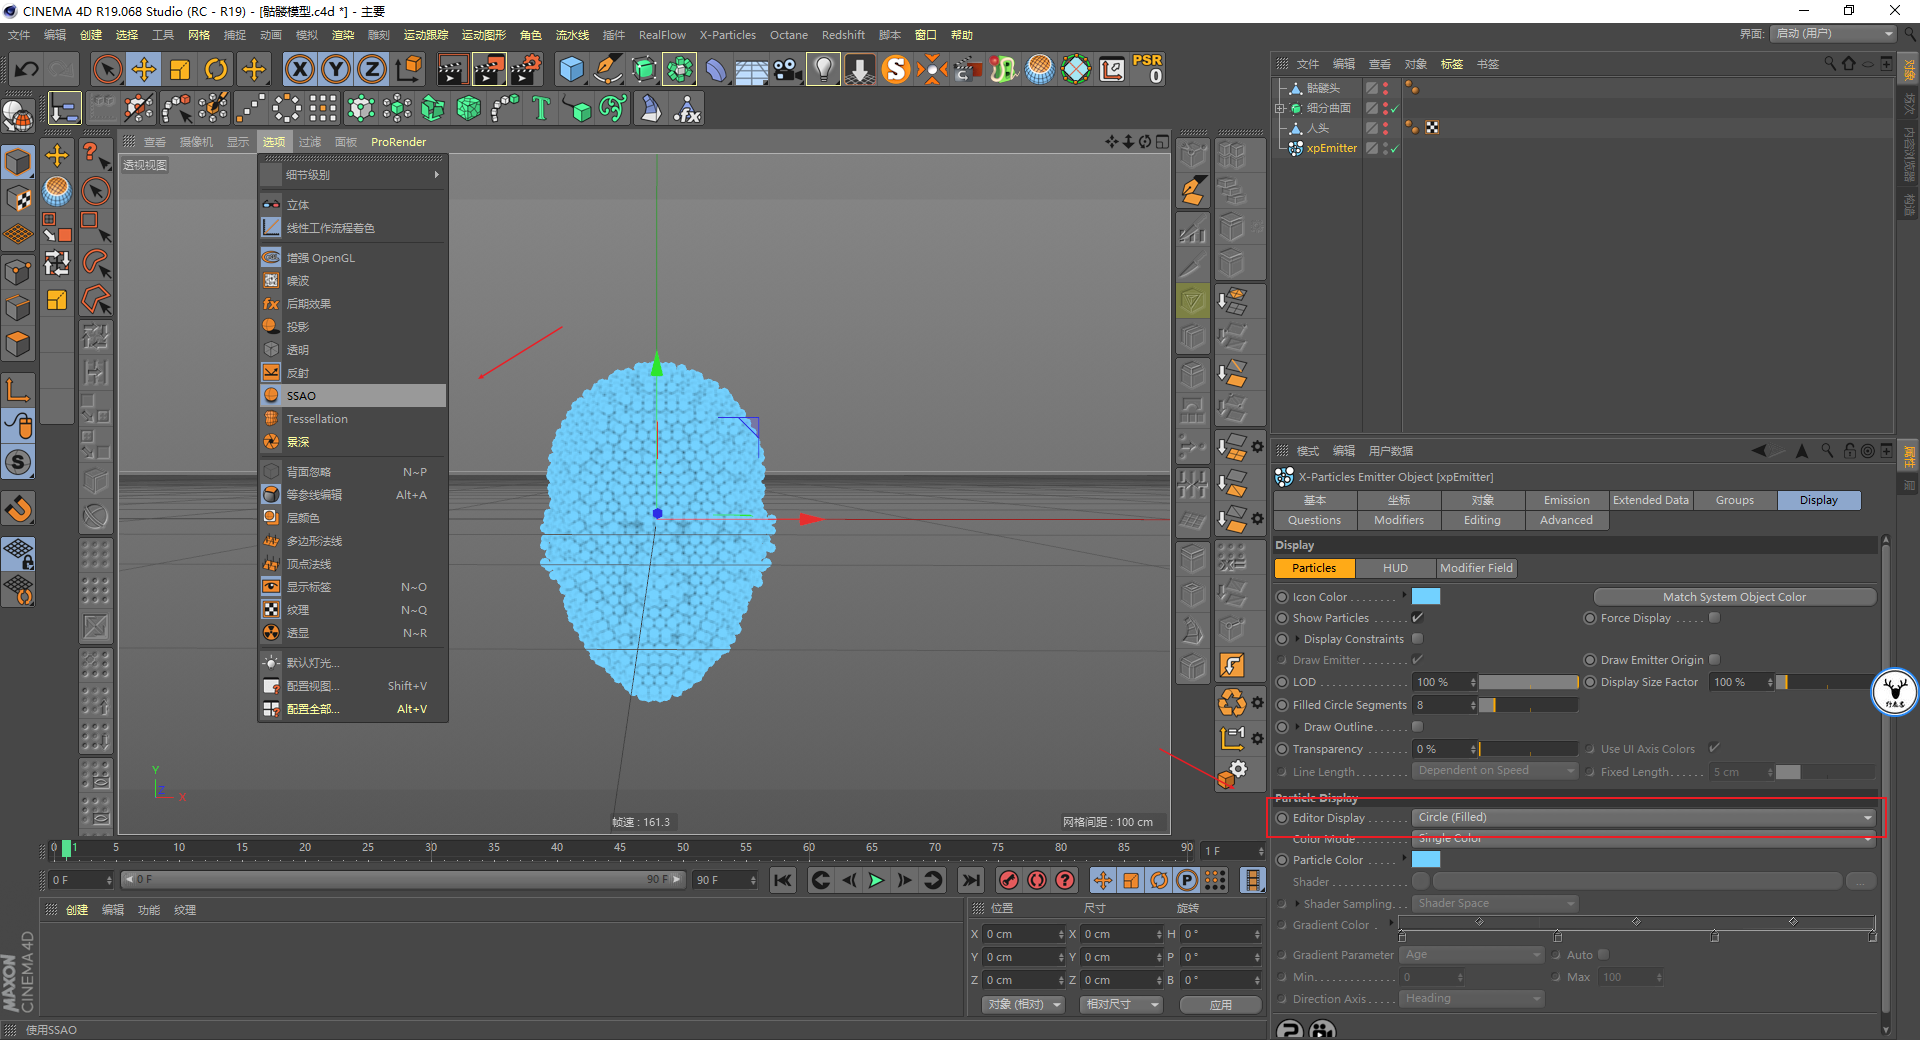Open X-Particles menu
Viewport: 1920px width, 1040px height.
(x=727, y=35)
